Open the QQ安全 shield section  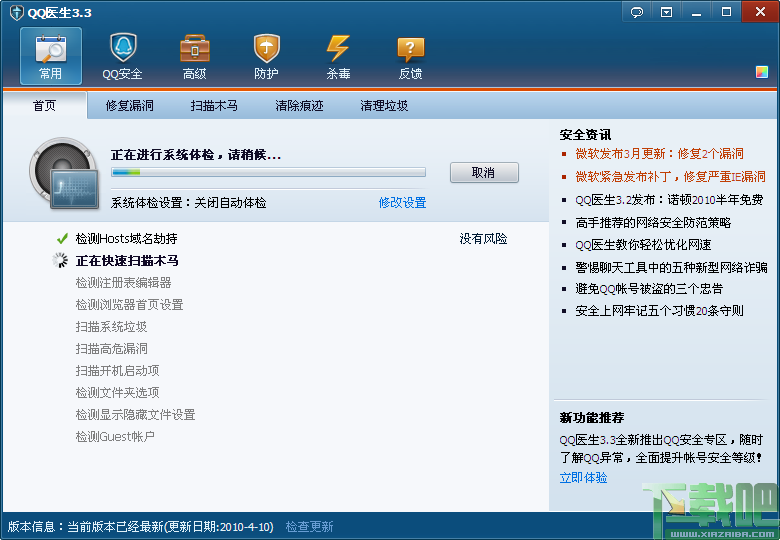pyautogui.click(x=122, y=56)
